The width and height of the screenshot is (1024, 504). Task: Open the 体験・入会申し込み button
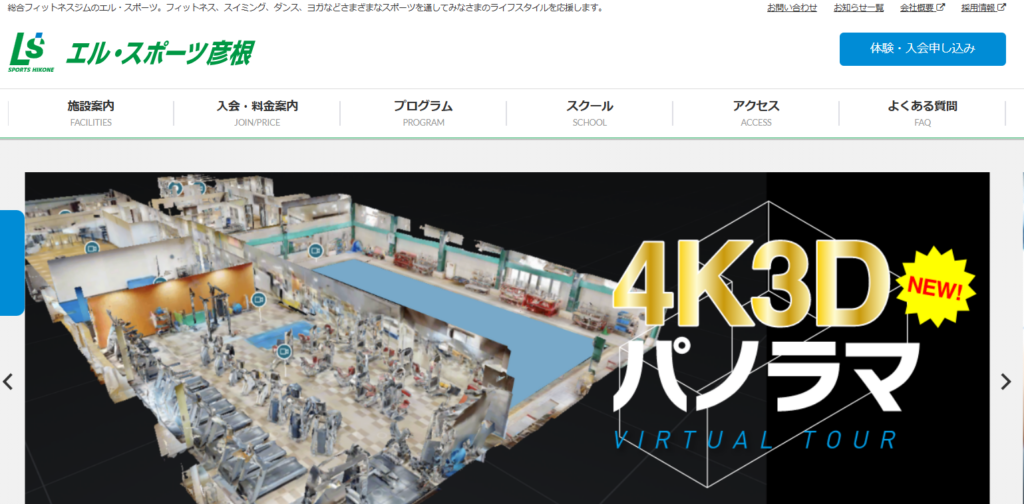tap(922, 49)
